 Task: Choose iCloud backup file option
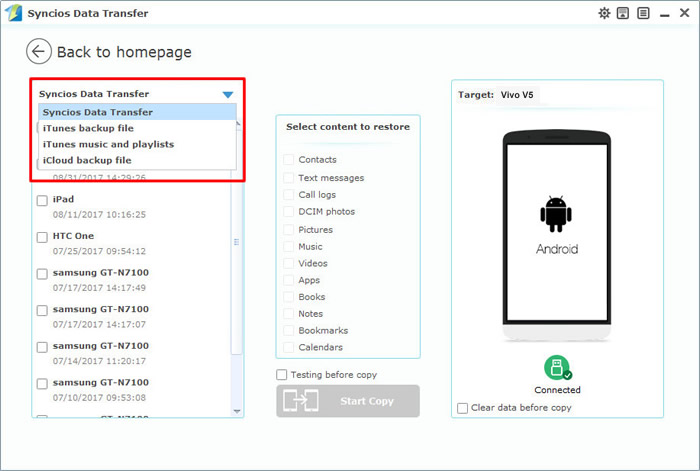click(x=138, y=160)
